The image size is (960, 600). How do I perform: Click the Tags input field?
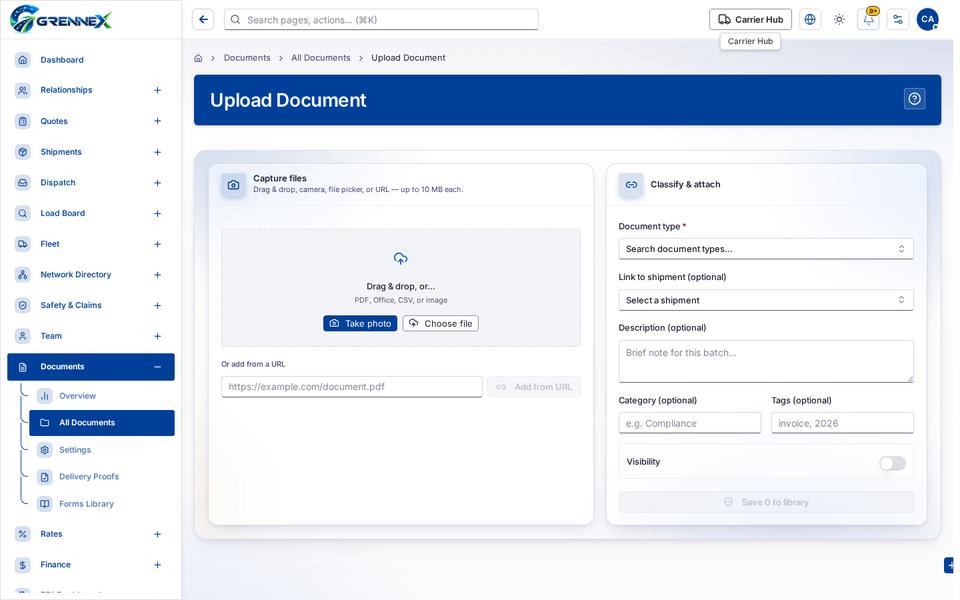click(x=842, y=423)
